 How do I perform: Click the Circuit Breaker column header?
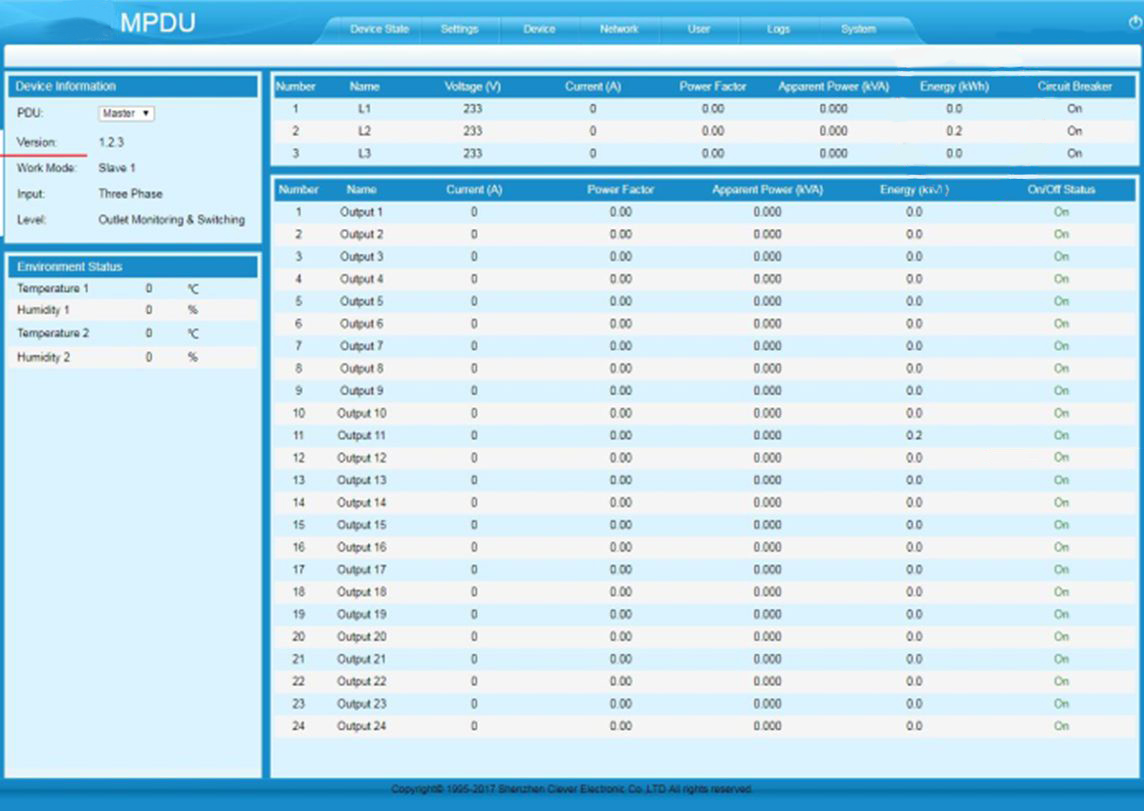coord(1074,87)
